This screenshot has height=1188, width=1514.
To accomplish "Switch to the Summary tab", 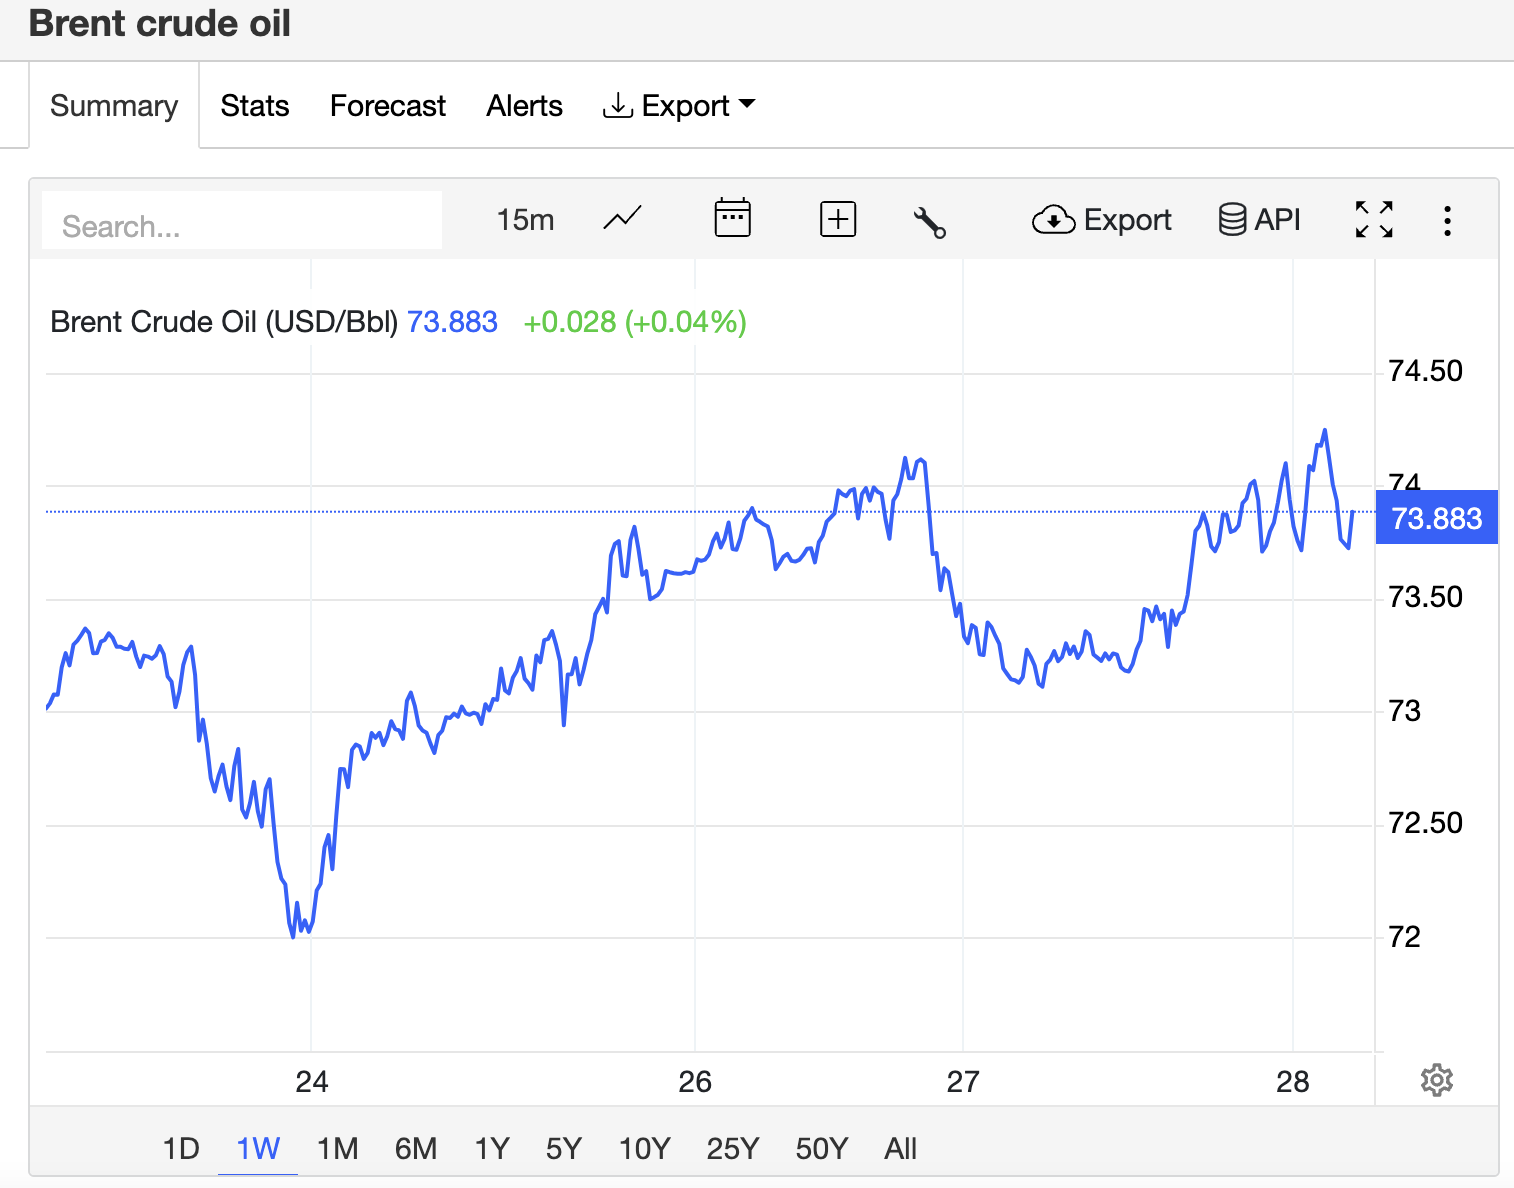I will 114,106.
